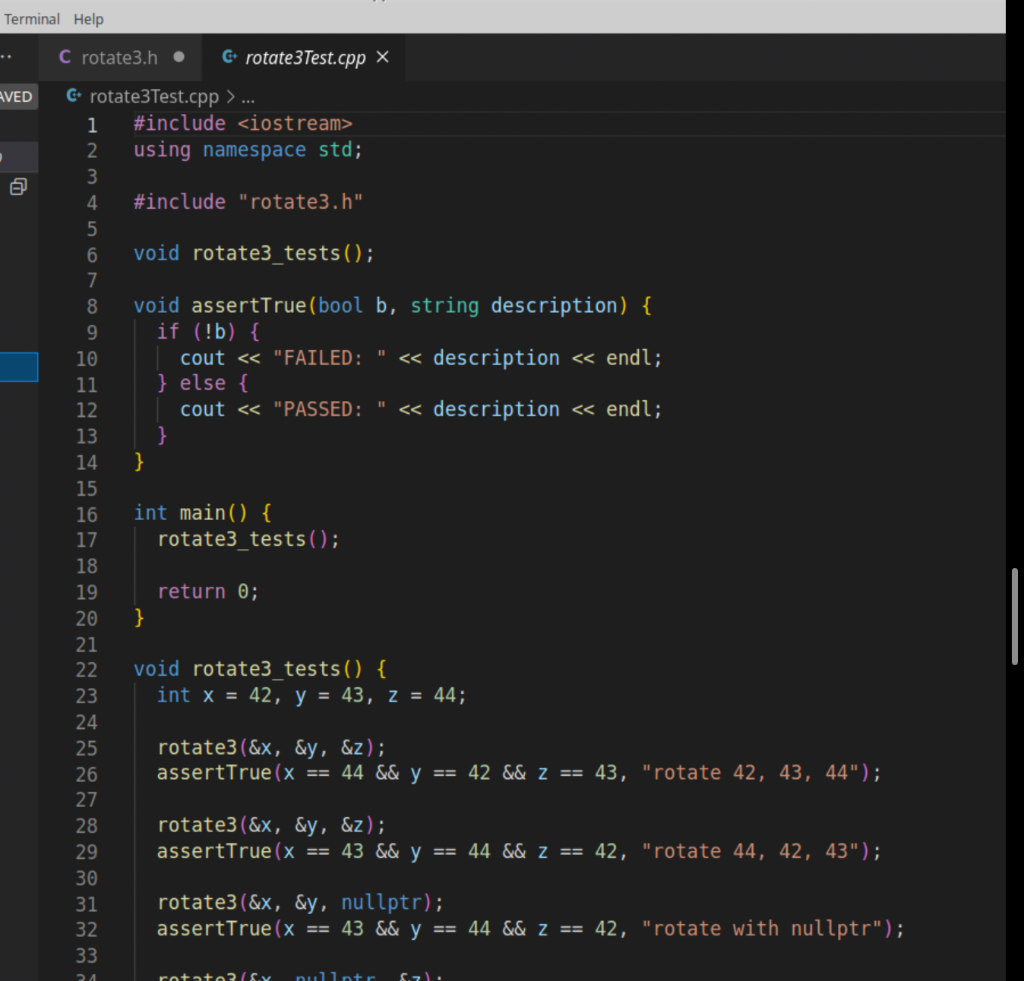Select the rotate3Test.cpp editor tab
Viewport: 1024px width, 981px height.
[305, 58]
